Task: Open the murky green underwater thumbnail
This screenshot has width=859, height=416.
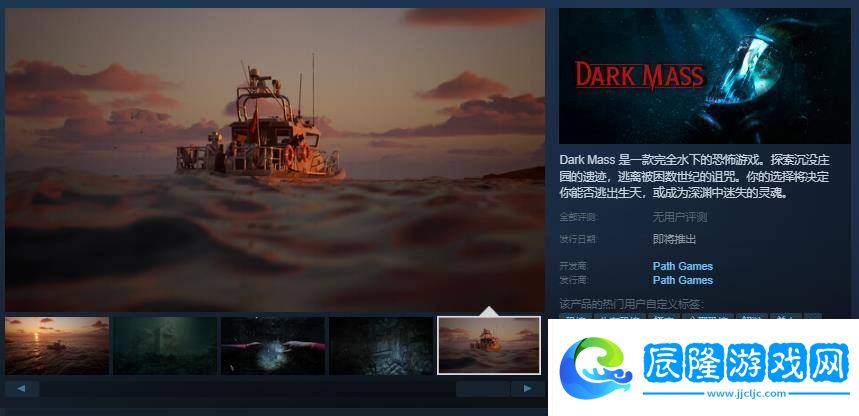Action: pos(165,346)
